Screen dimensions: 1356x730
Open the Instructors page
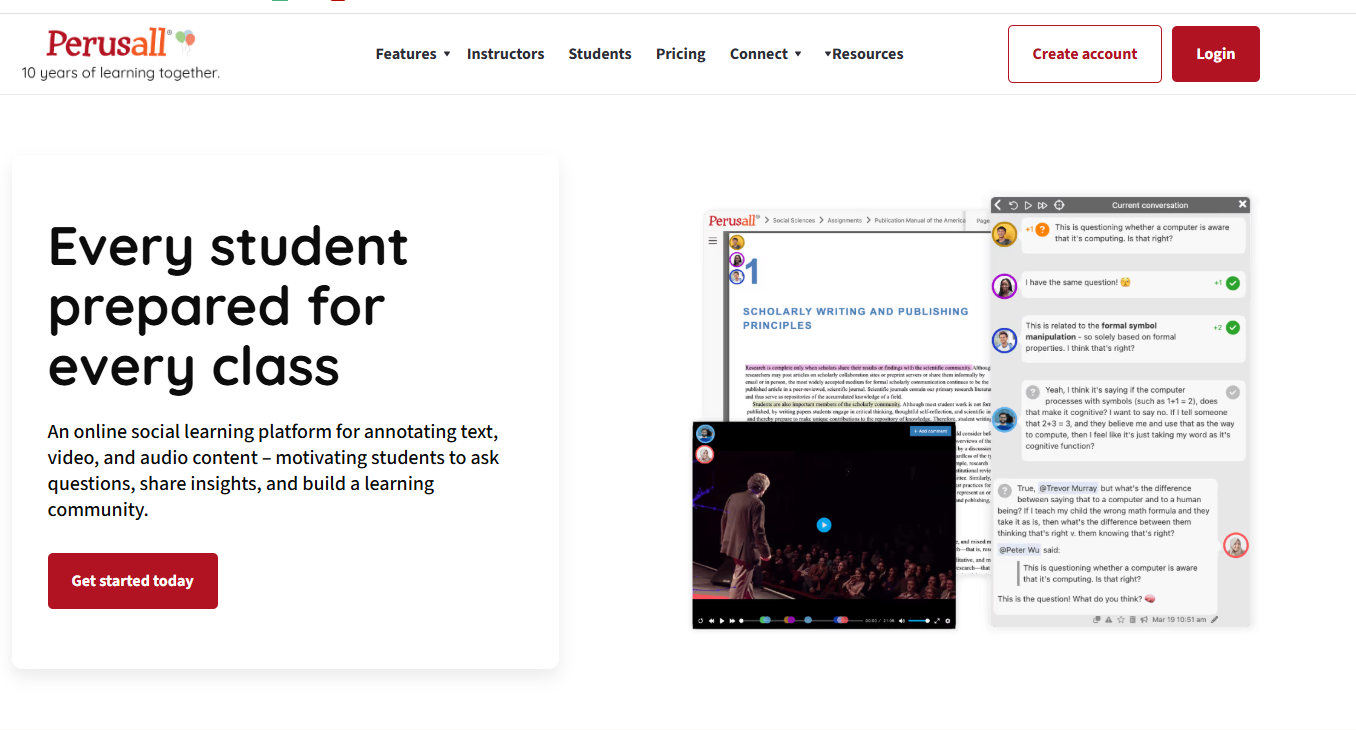click(x=505, y=54)
